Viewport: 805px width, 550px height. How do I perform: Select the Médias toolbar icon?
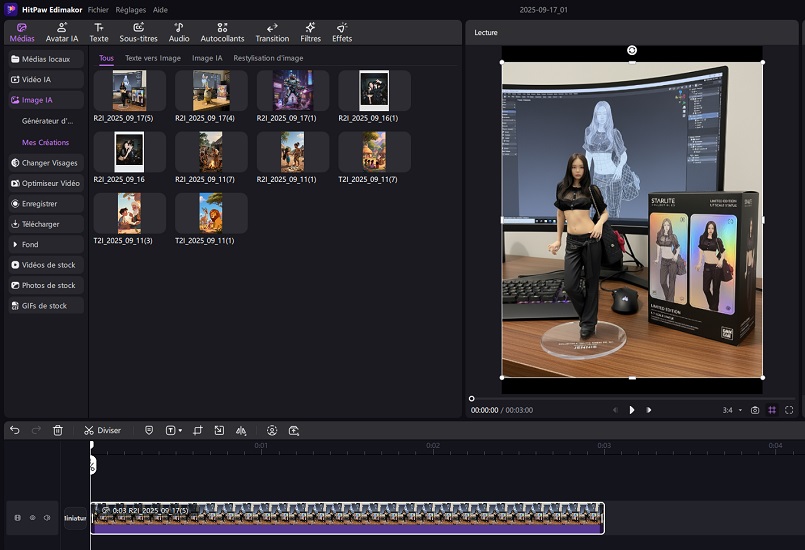22,32
